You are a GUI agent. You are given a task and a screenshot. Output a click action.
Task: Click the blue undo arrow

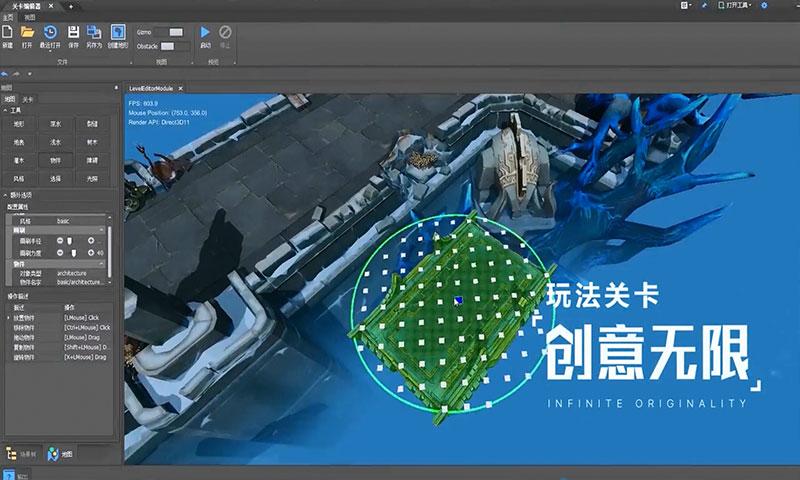[5, 74]
